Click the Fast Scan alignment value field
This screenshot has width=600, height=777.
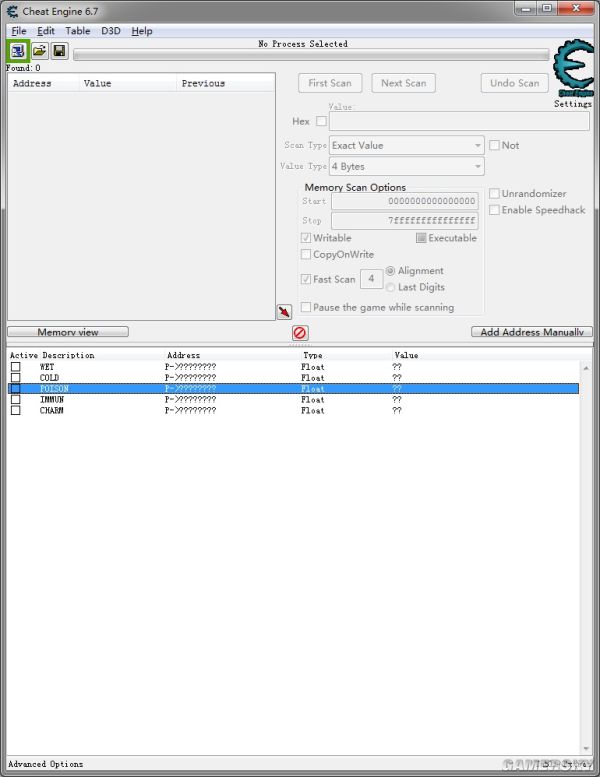tap(371, 278)
